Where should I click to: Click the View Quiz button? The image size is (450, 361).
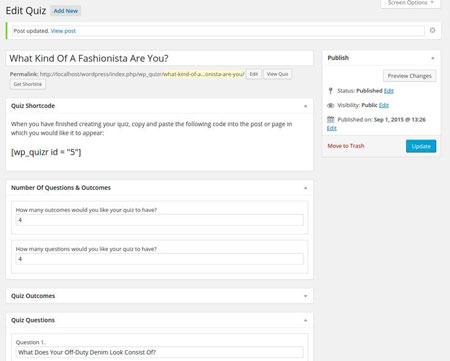point(277,74)
